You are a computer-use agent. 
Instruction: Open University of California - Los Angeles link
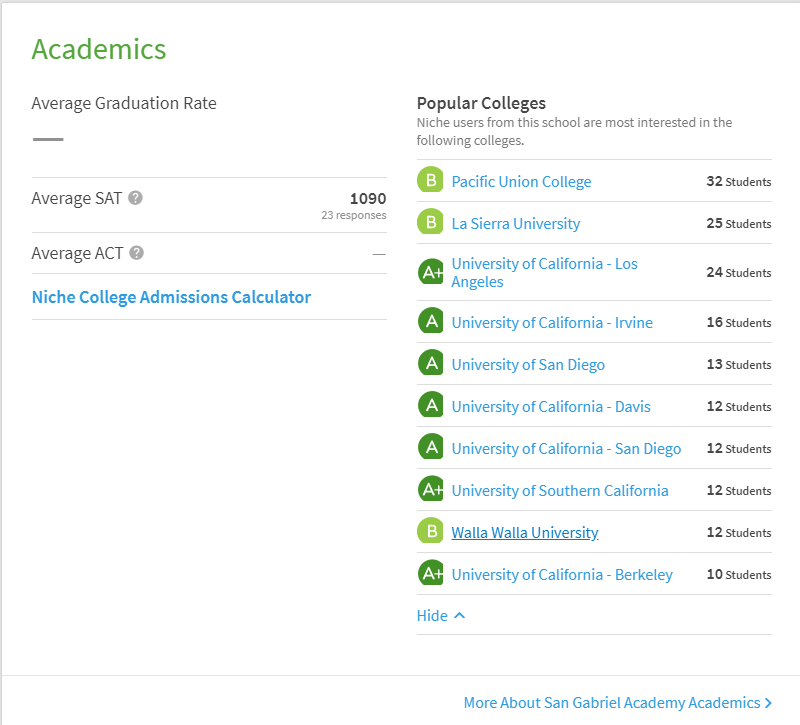[x=544, y=272]
